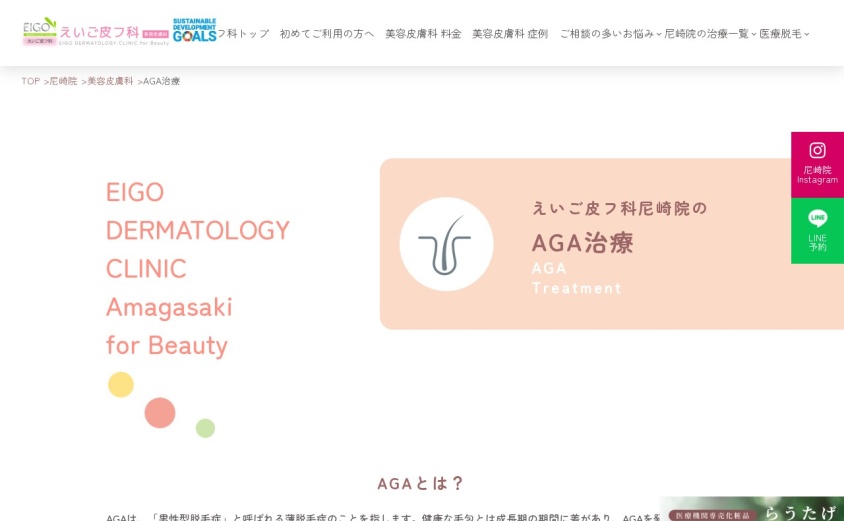This screenshot has width=844, height=521.
Task: Expand ご相談の多いお悩み dropdown menu
Action: [610, 34]
